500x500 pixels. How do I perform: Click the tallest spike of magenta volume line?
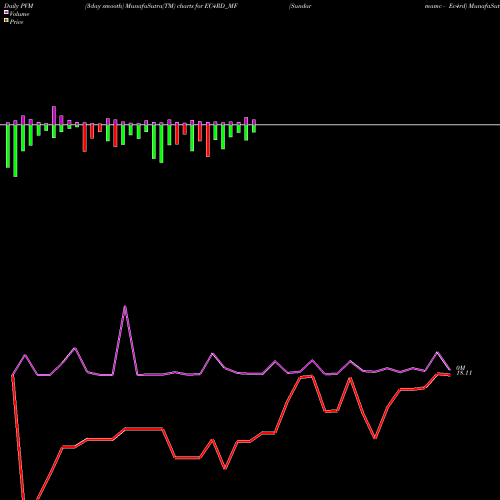125,307
